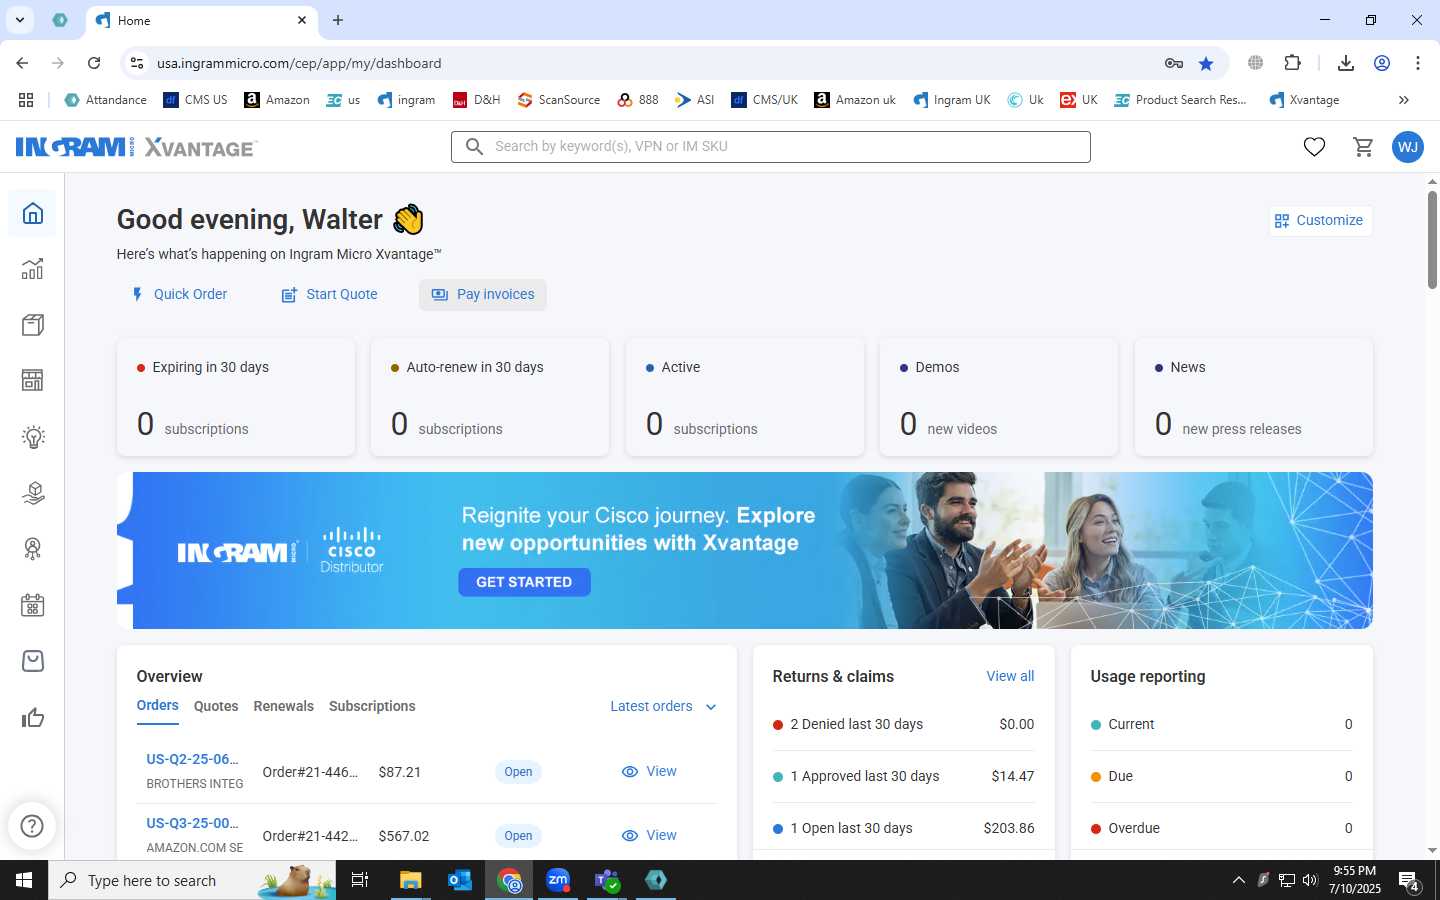This screenshot has width=1440, height=900.
Task: Click the keyword search input field
Action: point(771,147)
